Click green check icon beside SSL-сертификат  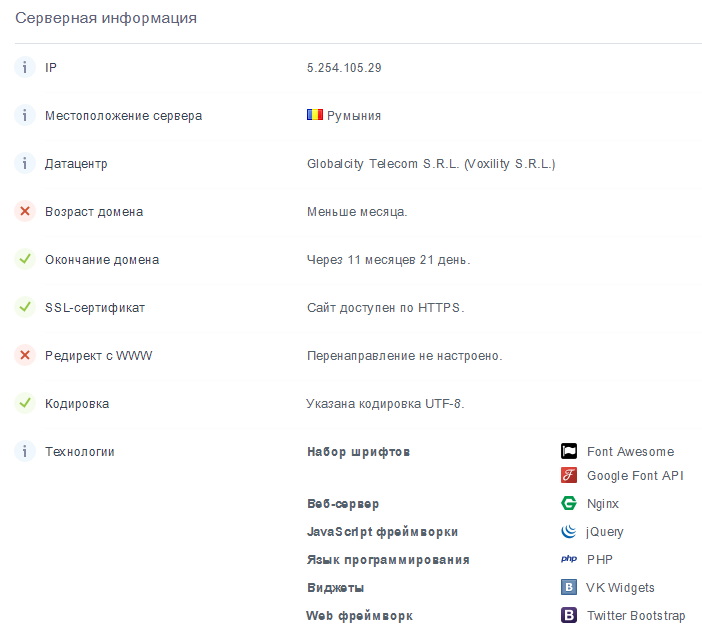click(25, 307)
